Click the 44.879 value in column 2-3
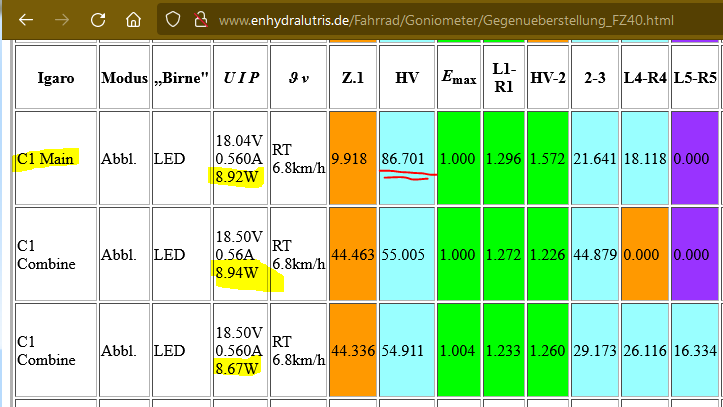The image size is (723, 407). tap(595, 254)
